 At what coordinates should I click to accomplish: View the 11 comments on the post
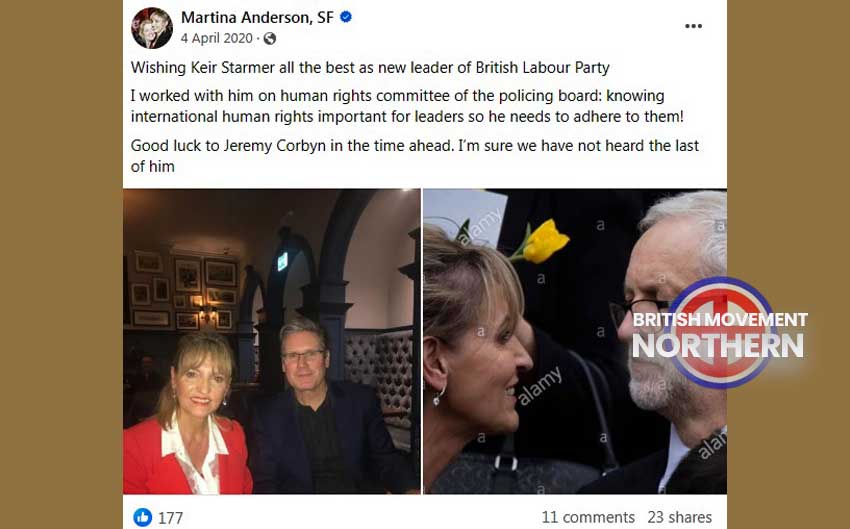point(588,517)
